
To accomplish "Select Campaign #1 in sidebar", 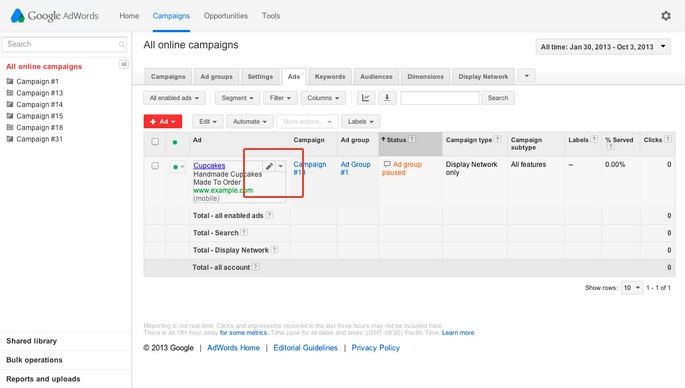I will pyautogui.click(x=37, y=81).
